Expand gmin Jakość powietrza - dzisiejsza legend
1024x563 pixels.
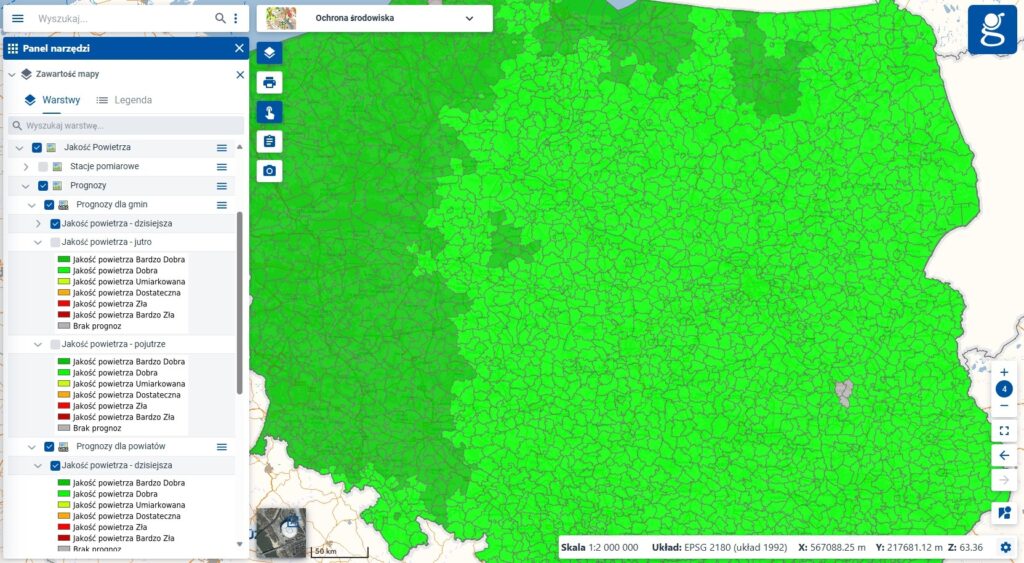(x=38, y=223)
